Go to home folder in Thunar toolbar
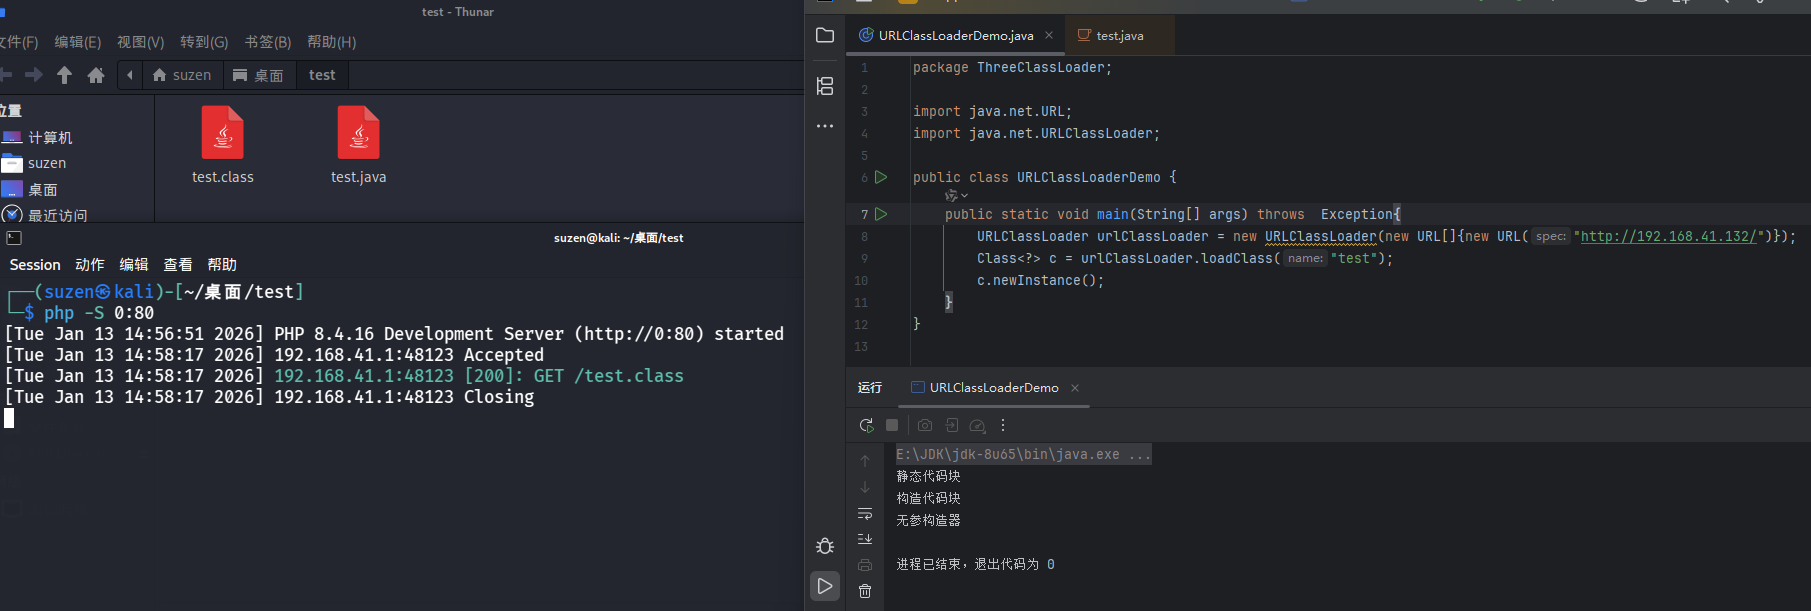This screenshot has width=1811, height=611. pos(96,75)
